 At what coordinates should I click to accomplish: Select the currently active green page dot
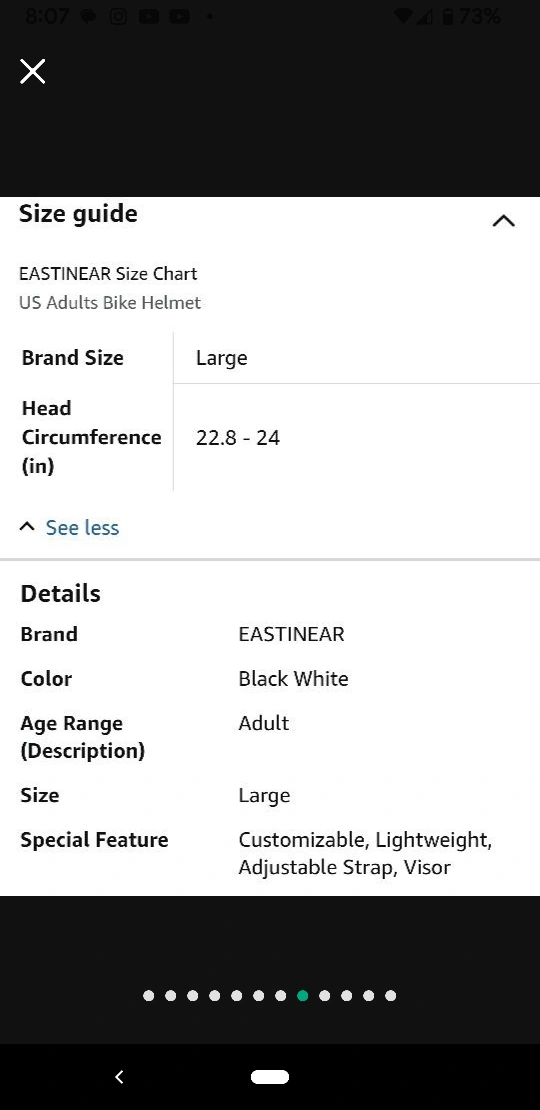[302, 995]
